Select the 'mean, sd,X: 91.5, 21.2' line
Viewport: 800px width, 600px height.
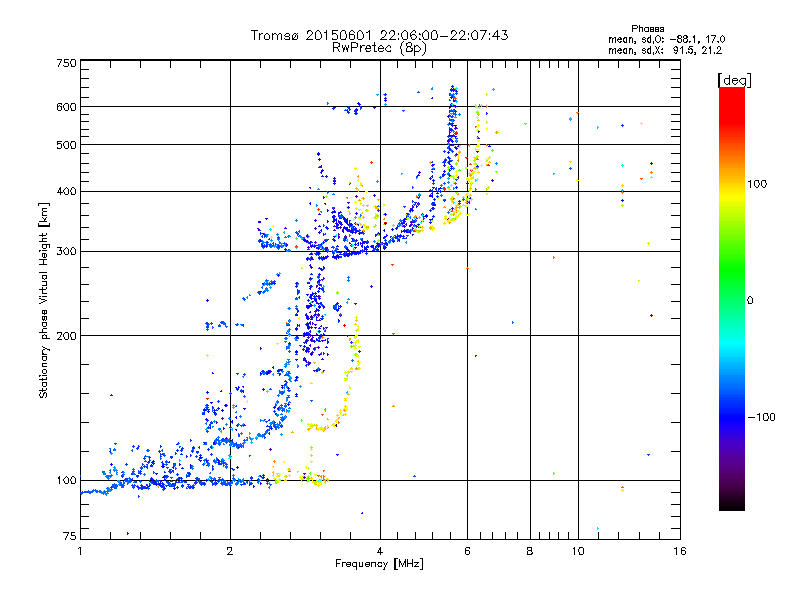(665, 50)
